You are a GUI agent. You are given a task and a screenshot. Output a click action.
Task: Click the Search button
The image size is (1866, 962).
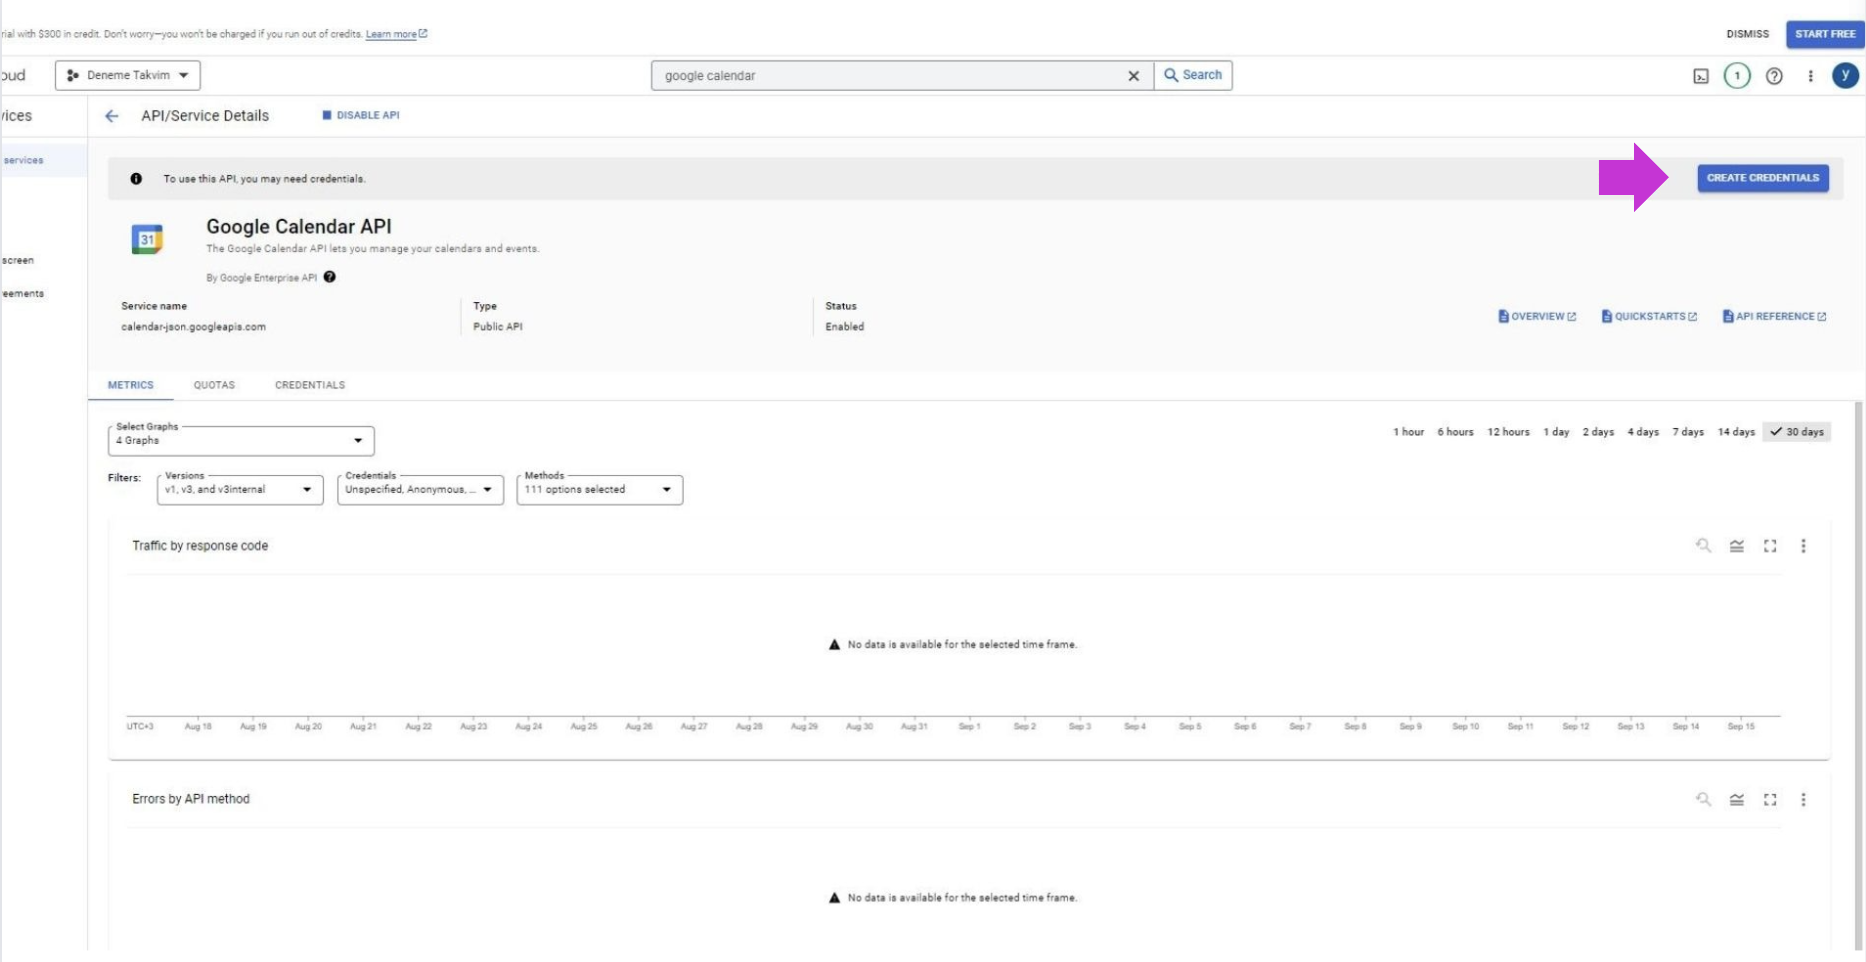click(1193, 75)
